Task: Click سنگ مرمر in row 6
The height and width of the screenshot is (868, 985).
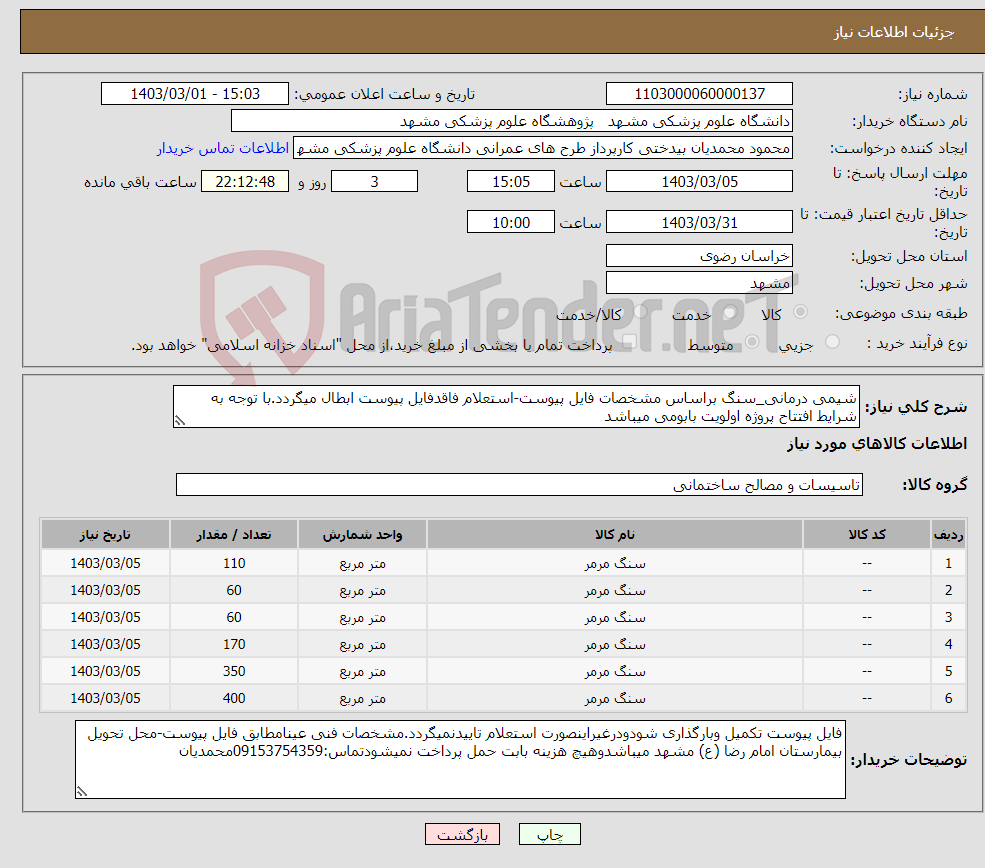Action: 615,698
